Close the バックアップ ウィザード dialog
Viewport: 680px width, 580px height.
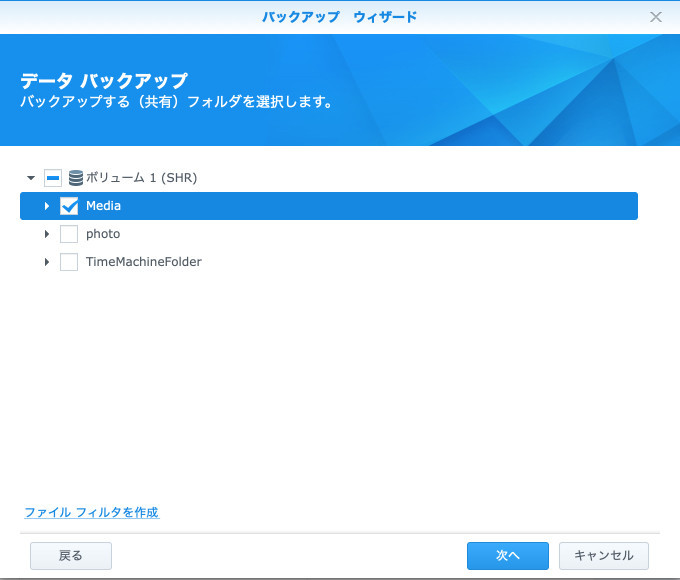[656, 17]
